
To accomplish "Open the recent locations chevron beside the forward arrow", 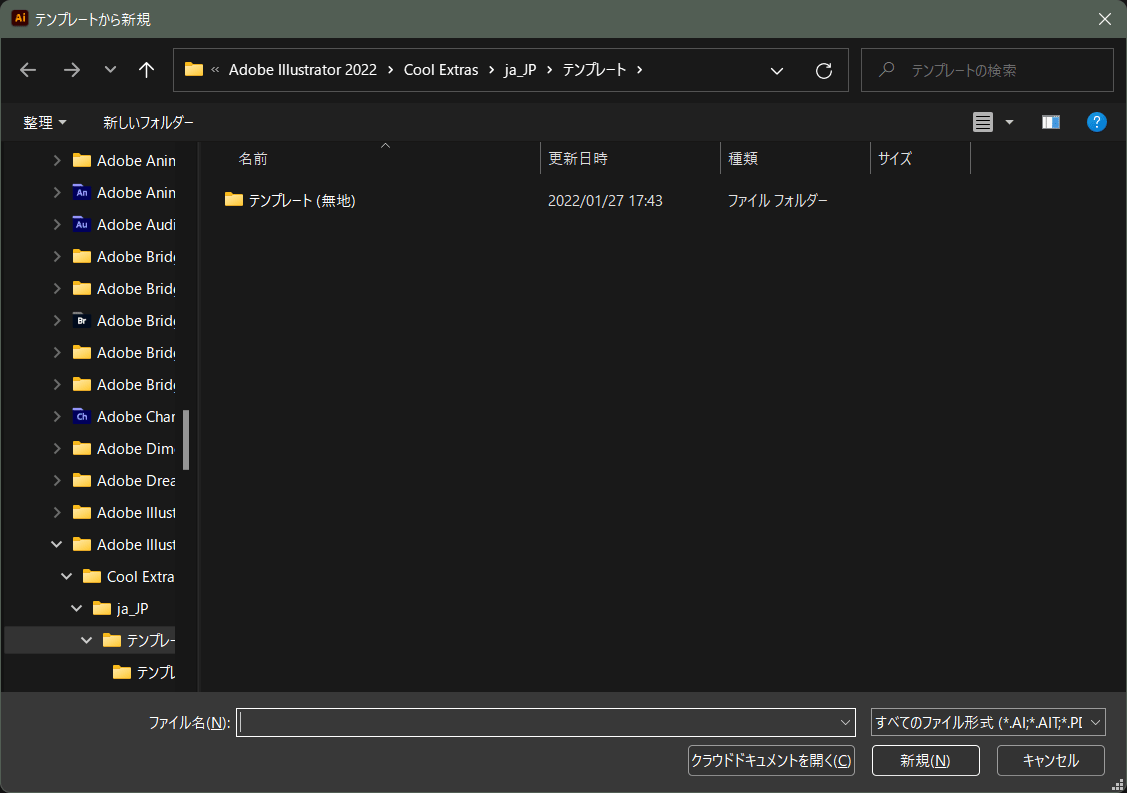I will coord(110,70).
